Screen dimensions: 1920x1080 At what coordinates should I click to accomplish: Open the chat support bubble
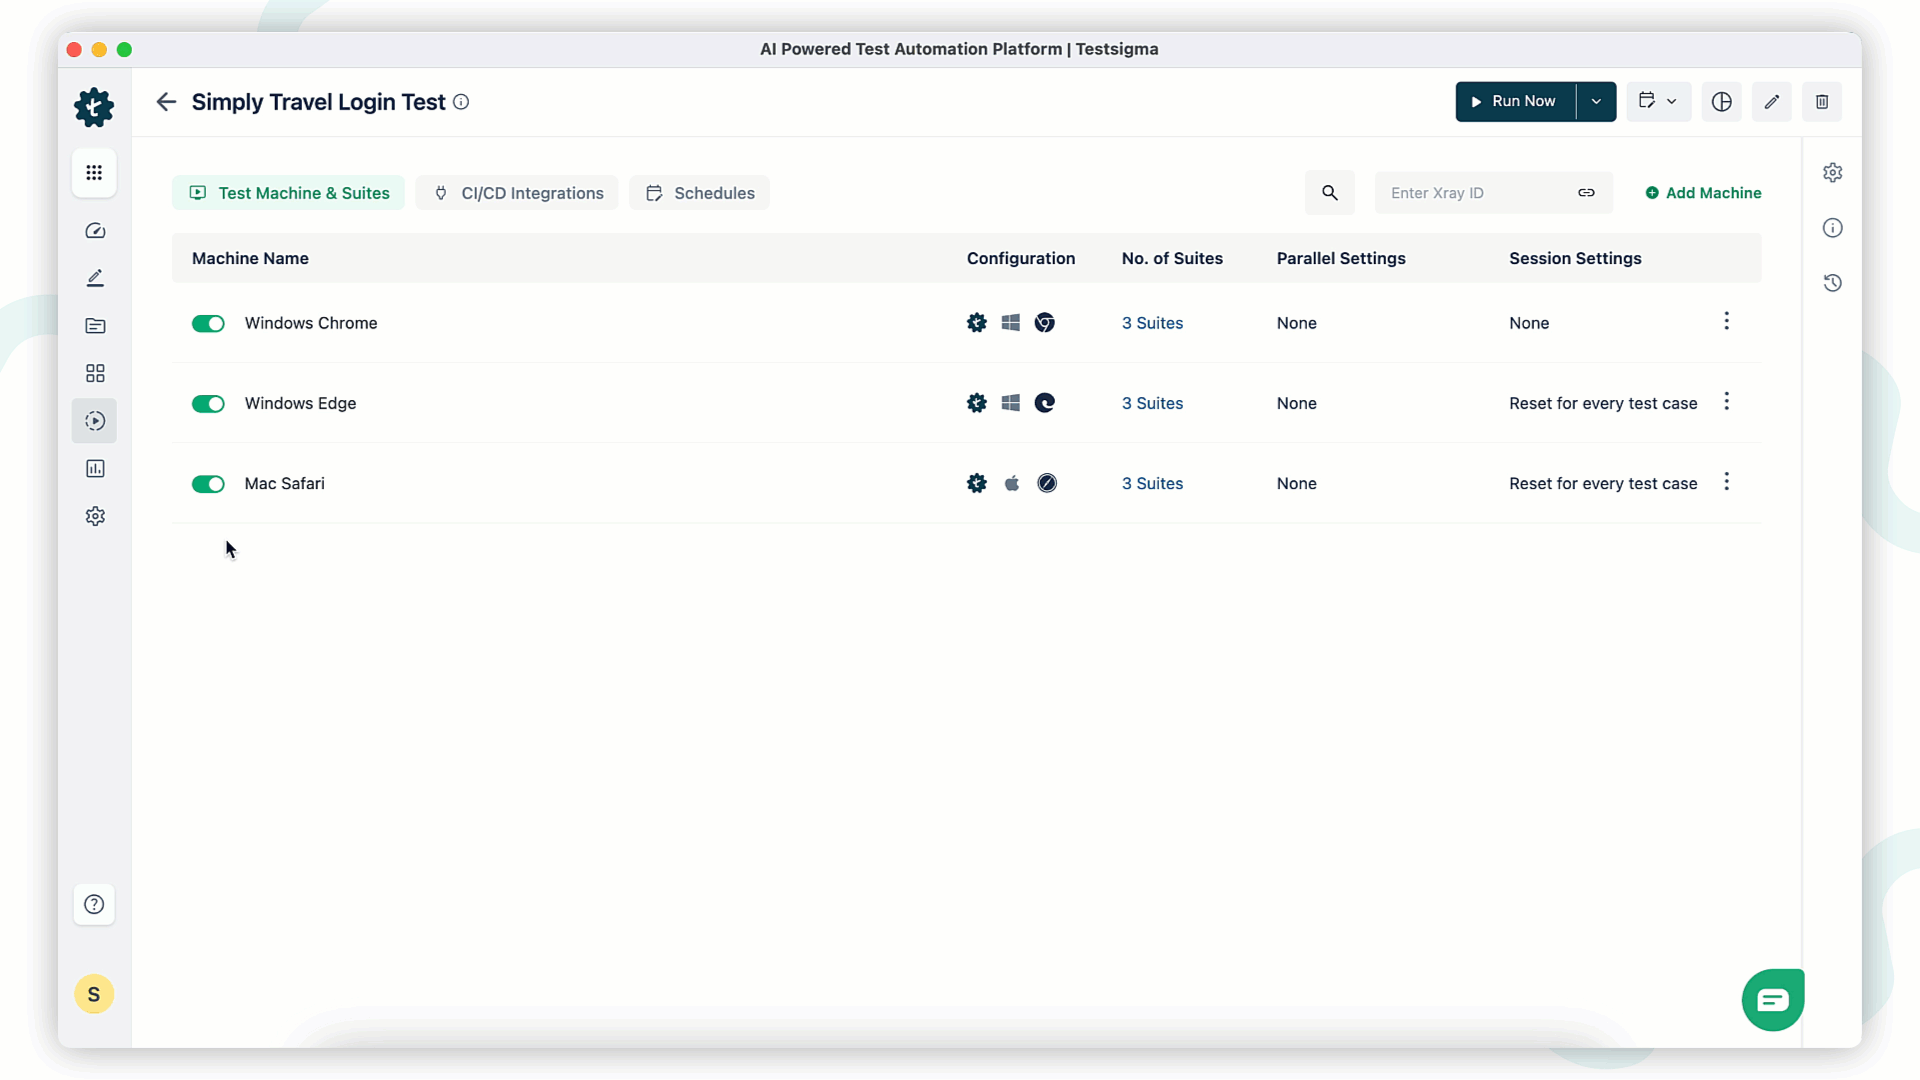pos(1773,999)
